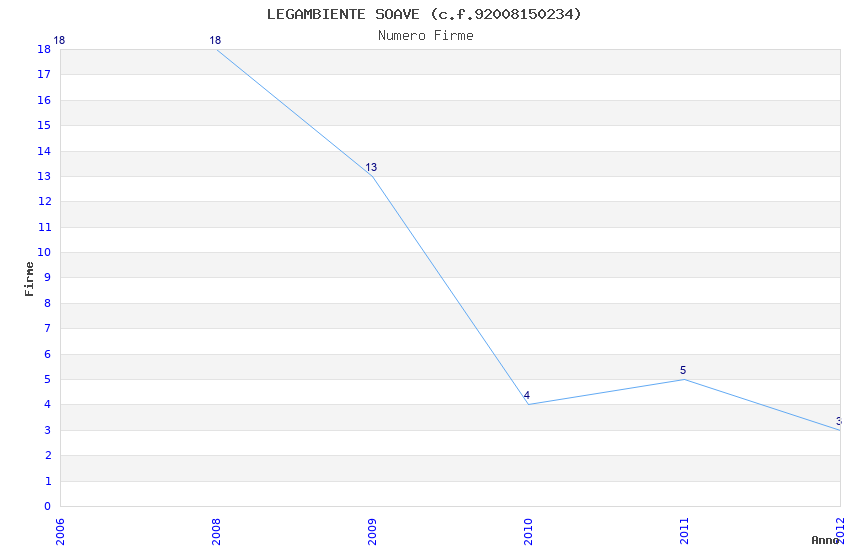Click y-axis tick value 15
The width and height of the screenshot is (850, 550).
[x=44, y=126]
